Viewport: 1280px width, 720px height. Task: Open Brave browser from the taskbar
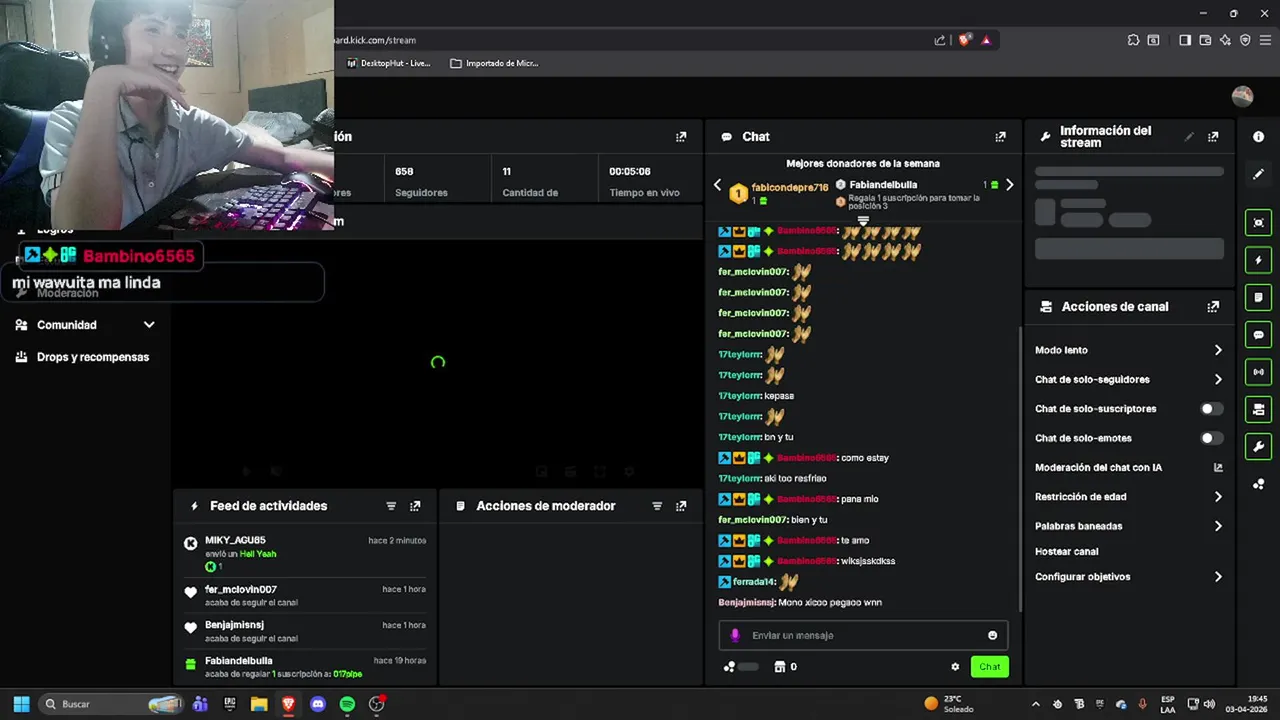coord(289,704)
